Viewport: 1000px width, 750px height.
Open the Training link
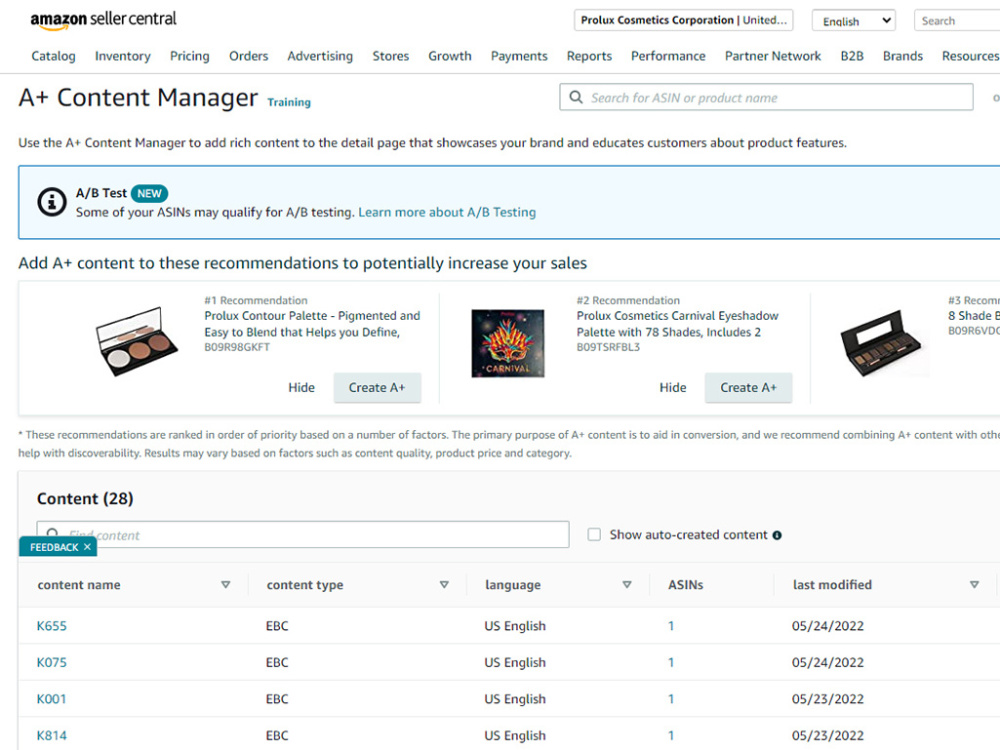(289, 102)
